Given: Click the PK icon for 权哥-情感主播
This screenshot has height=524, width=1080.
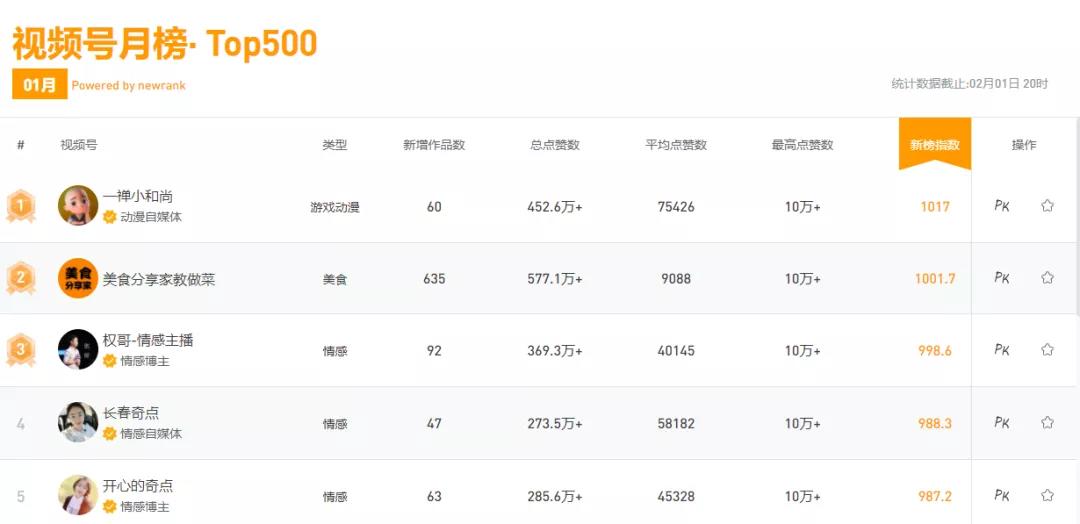Looking at the screenshot, I should 1001,350.
